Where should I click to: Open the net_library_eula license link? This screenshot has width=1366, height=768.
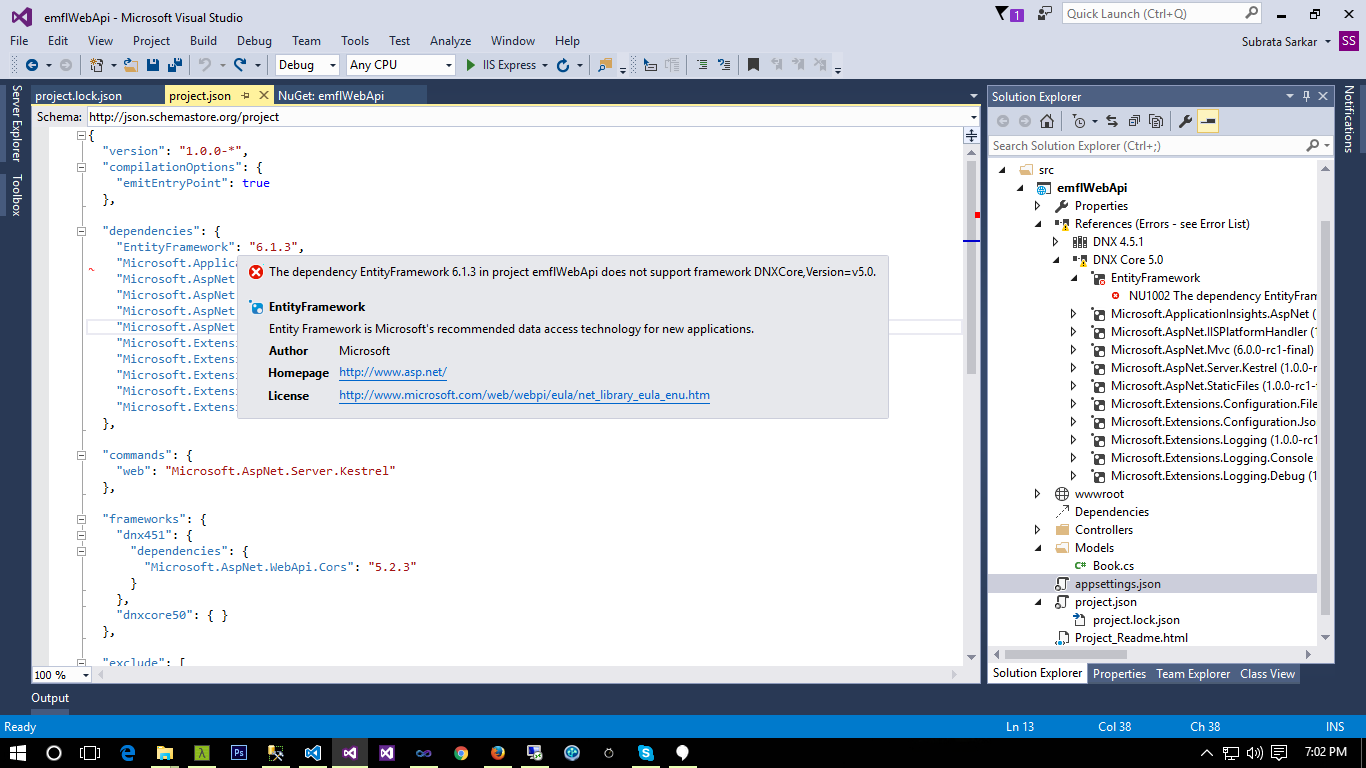[x=524, y=395]
